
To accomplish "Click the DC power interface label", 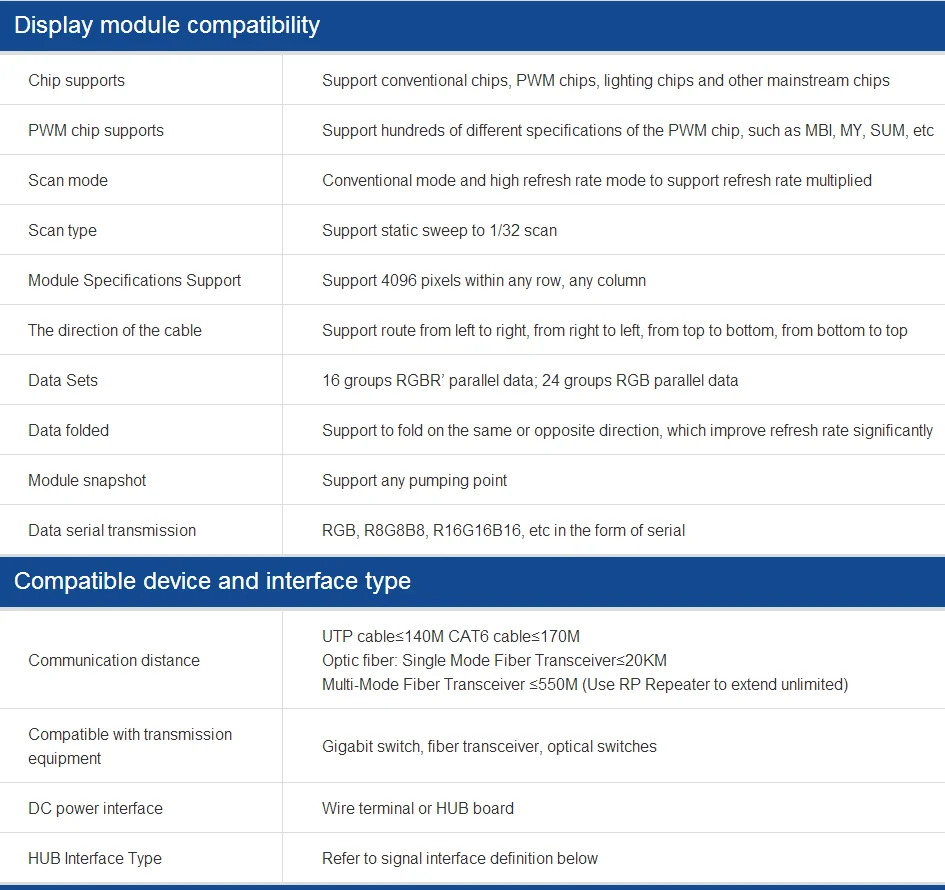I will point(95,808).
